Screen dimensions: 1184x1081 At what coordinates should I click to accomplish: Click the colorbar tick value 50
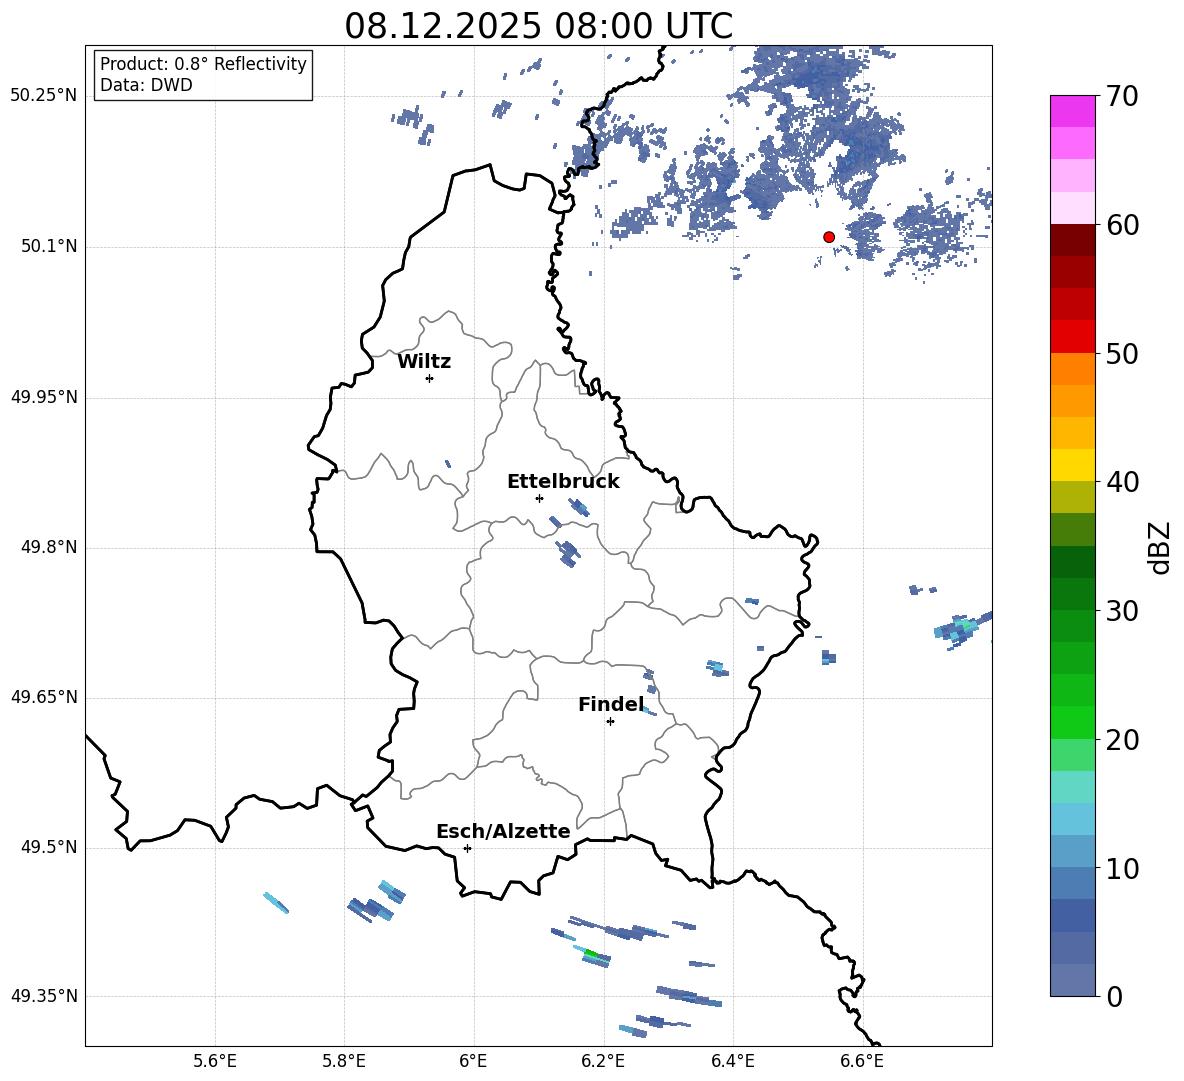[x=1122, y=353]
